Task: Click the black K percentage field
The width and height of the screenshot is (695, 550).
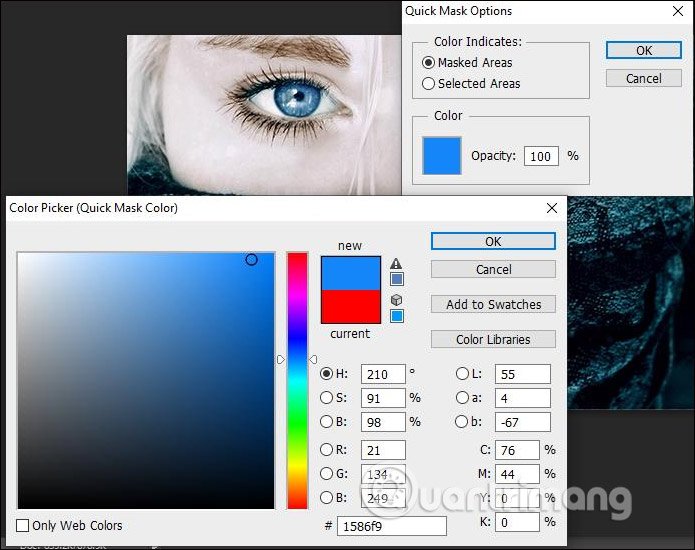Action: tap(517, 522)
